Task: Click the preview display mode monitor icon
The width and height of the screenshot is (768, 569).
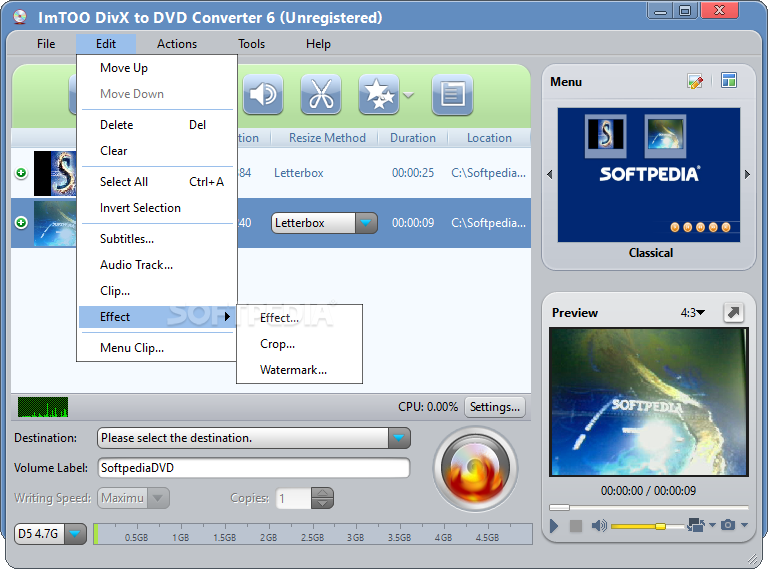Action: (x=696, y=525)
